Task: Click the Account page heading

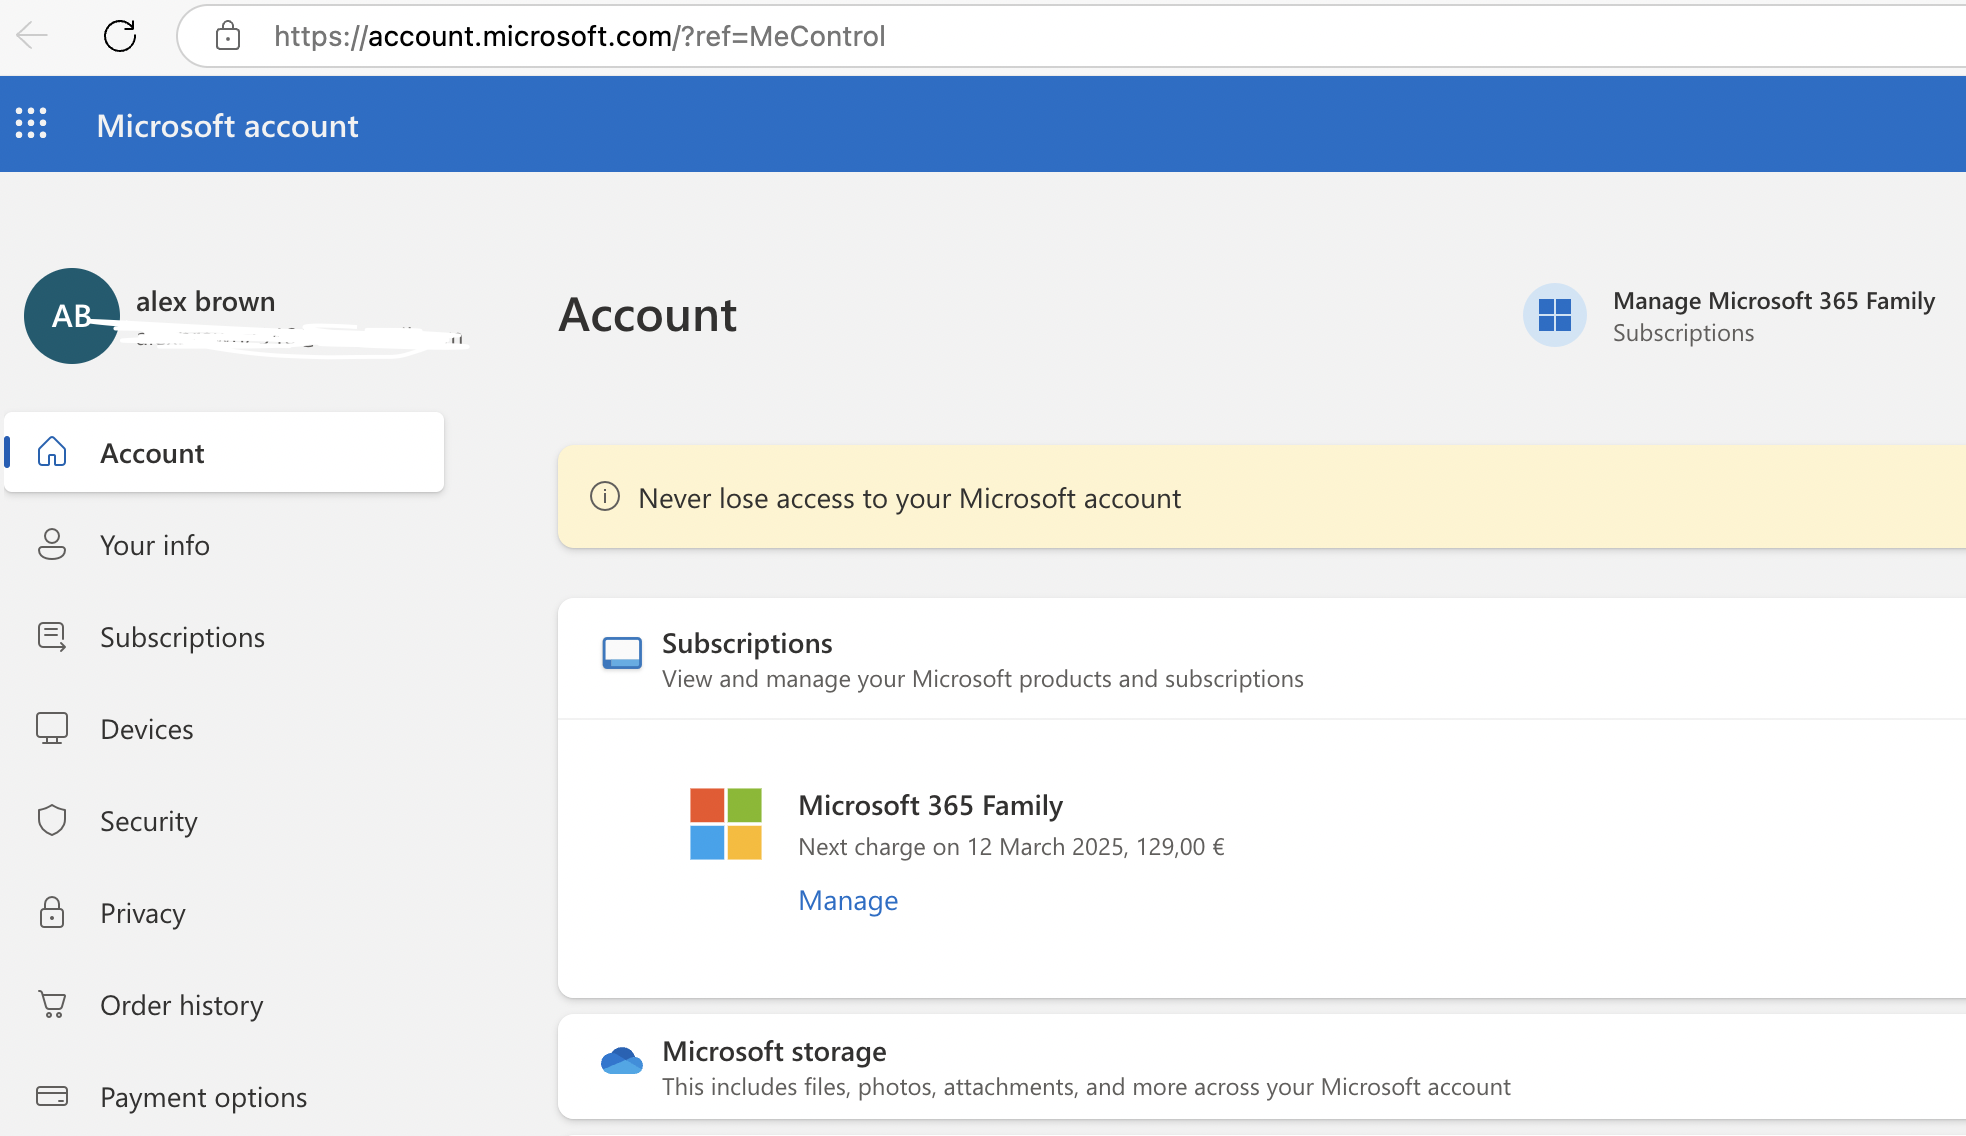Action: click(647, 315)
